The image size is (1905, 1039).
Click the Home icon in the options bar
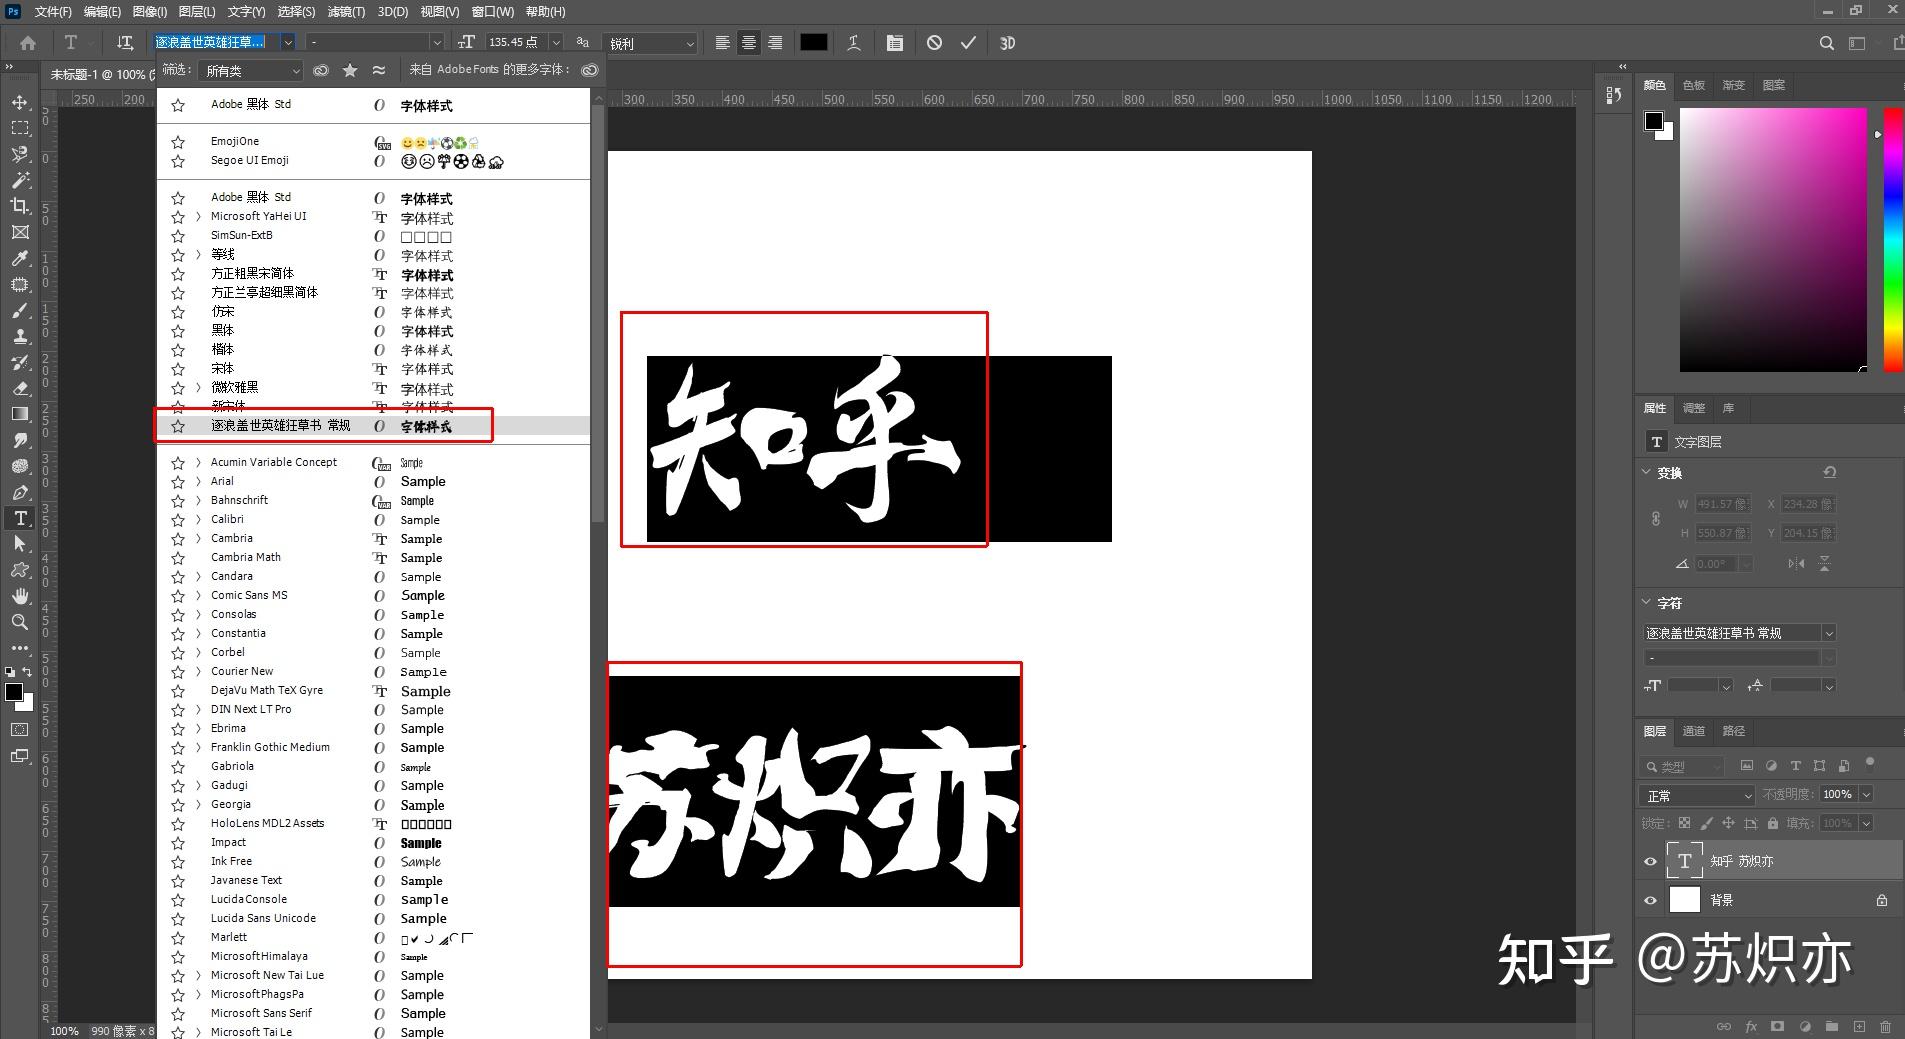(28, 43)
